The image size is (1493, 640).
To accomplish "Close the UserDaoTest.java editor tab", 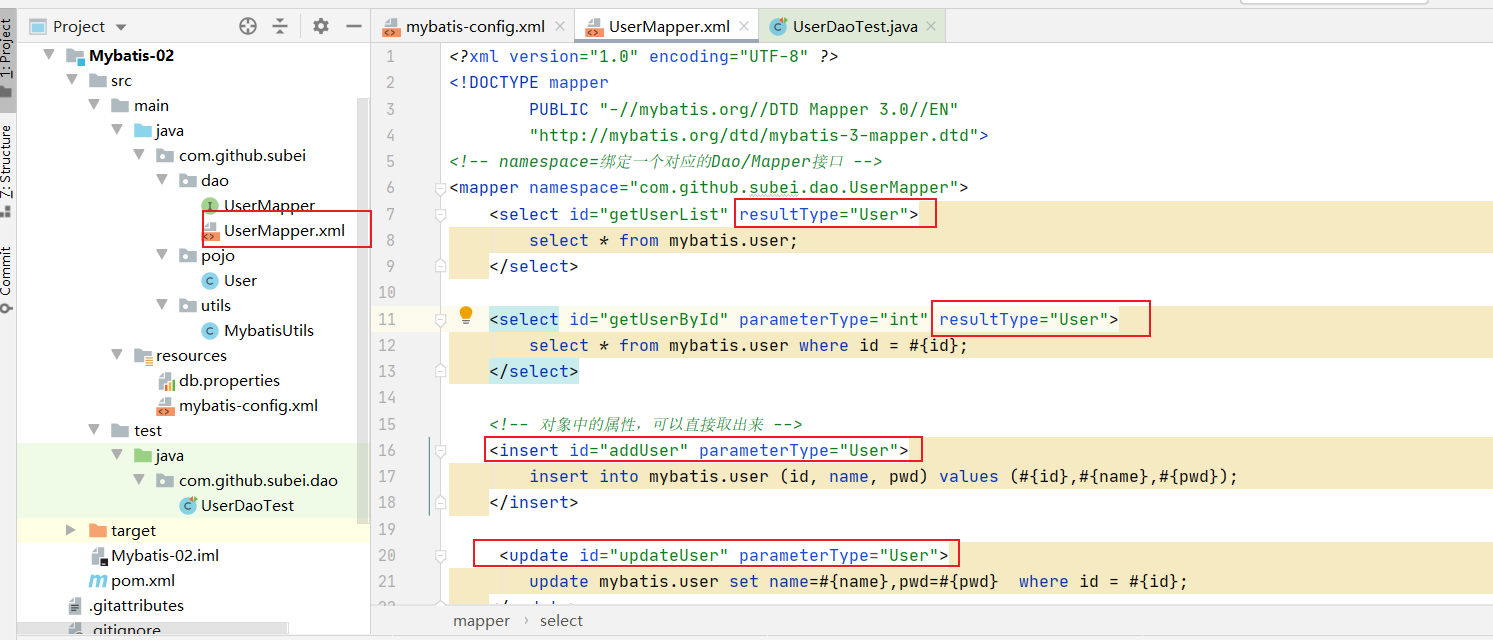I will click(x=930, y=27).
